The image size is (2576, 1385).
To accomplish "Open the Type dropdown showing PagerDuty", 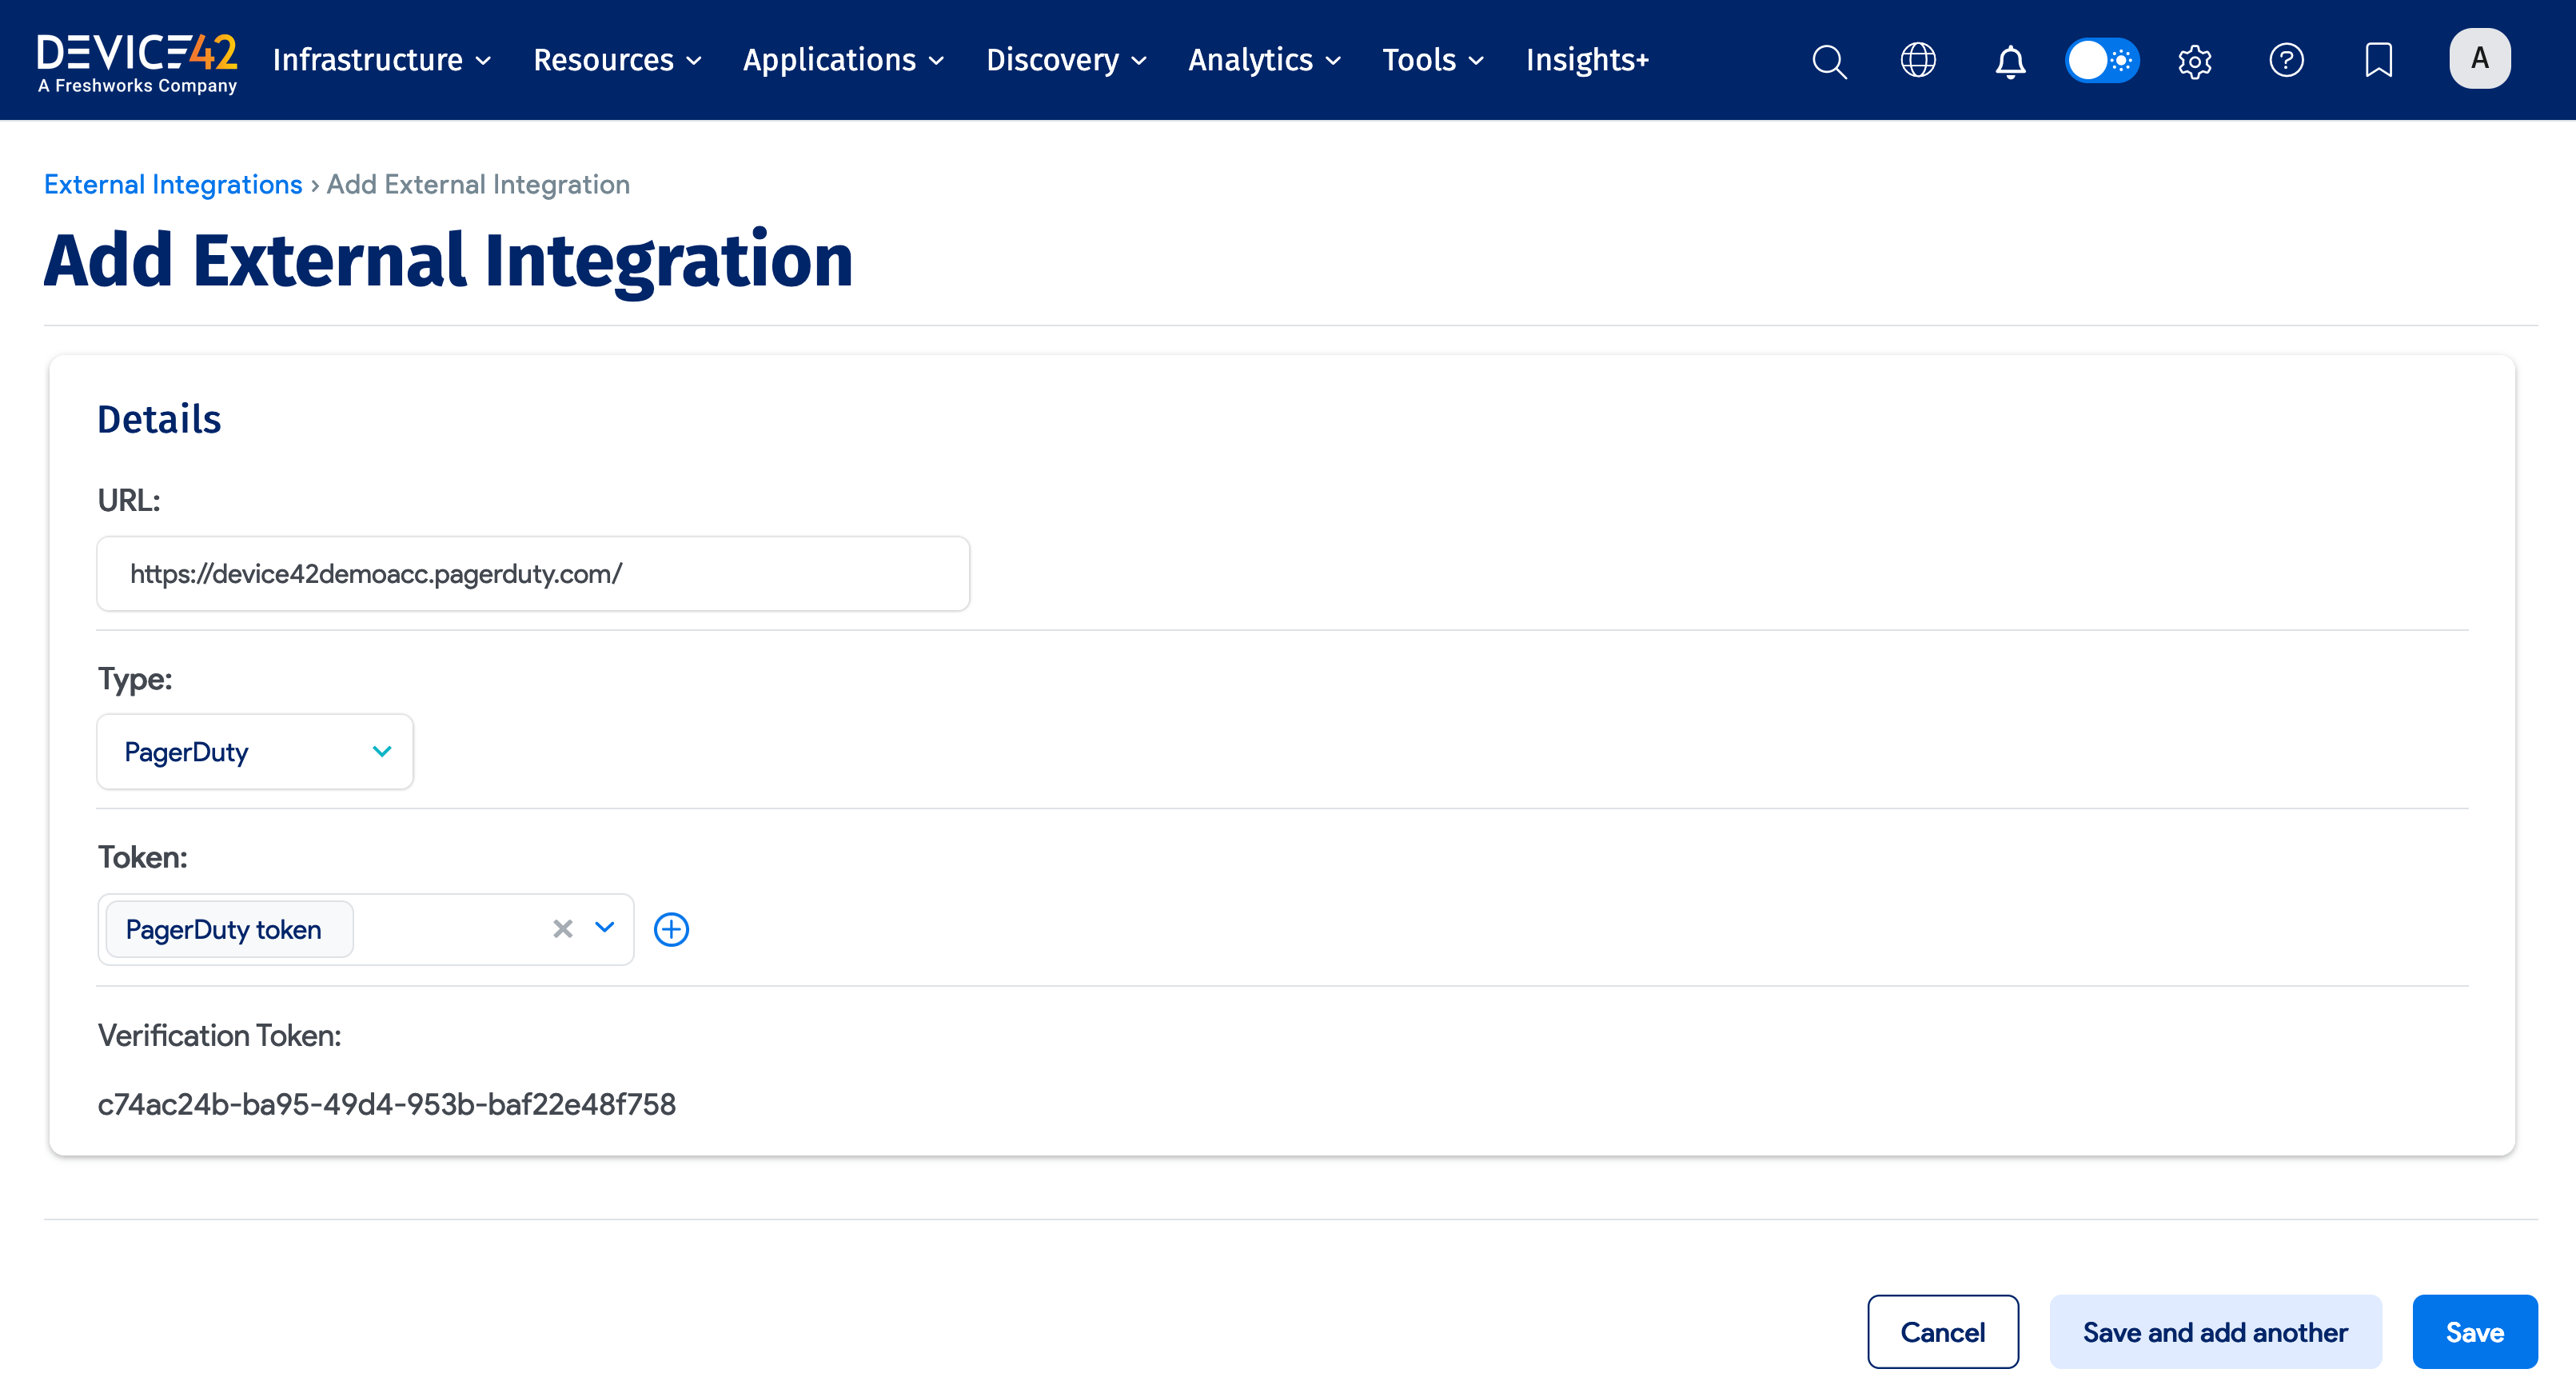I will pos(254,751).
